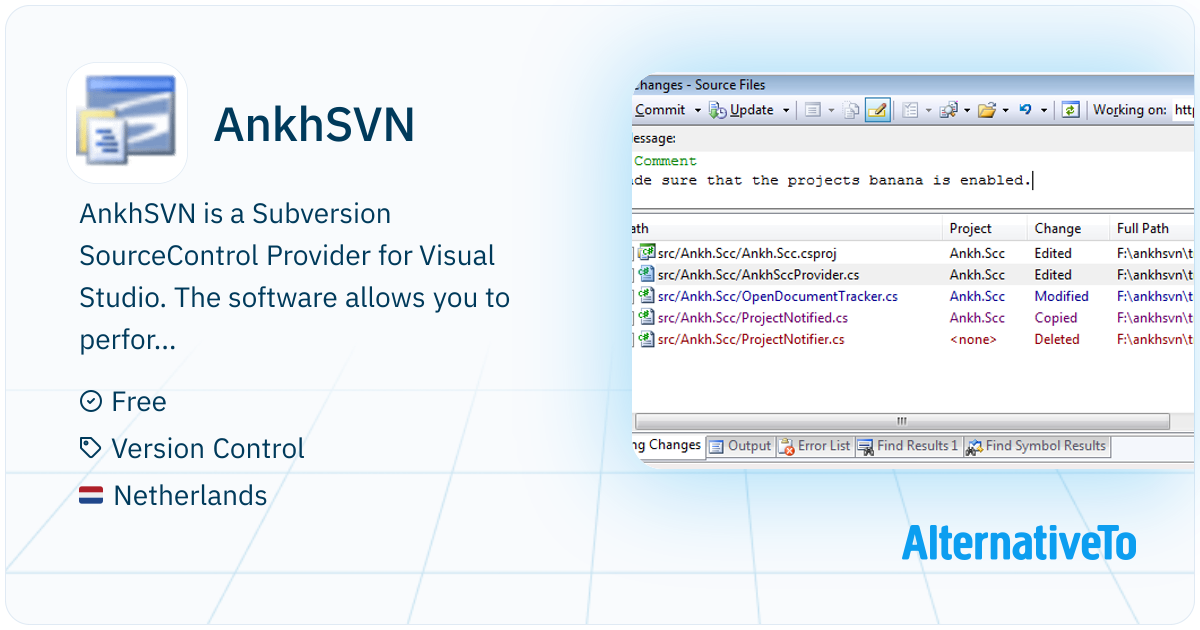This screenshot has width=1200, height=630.
Task: Click the <none> project cell
Action: click(973, 339)
